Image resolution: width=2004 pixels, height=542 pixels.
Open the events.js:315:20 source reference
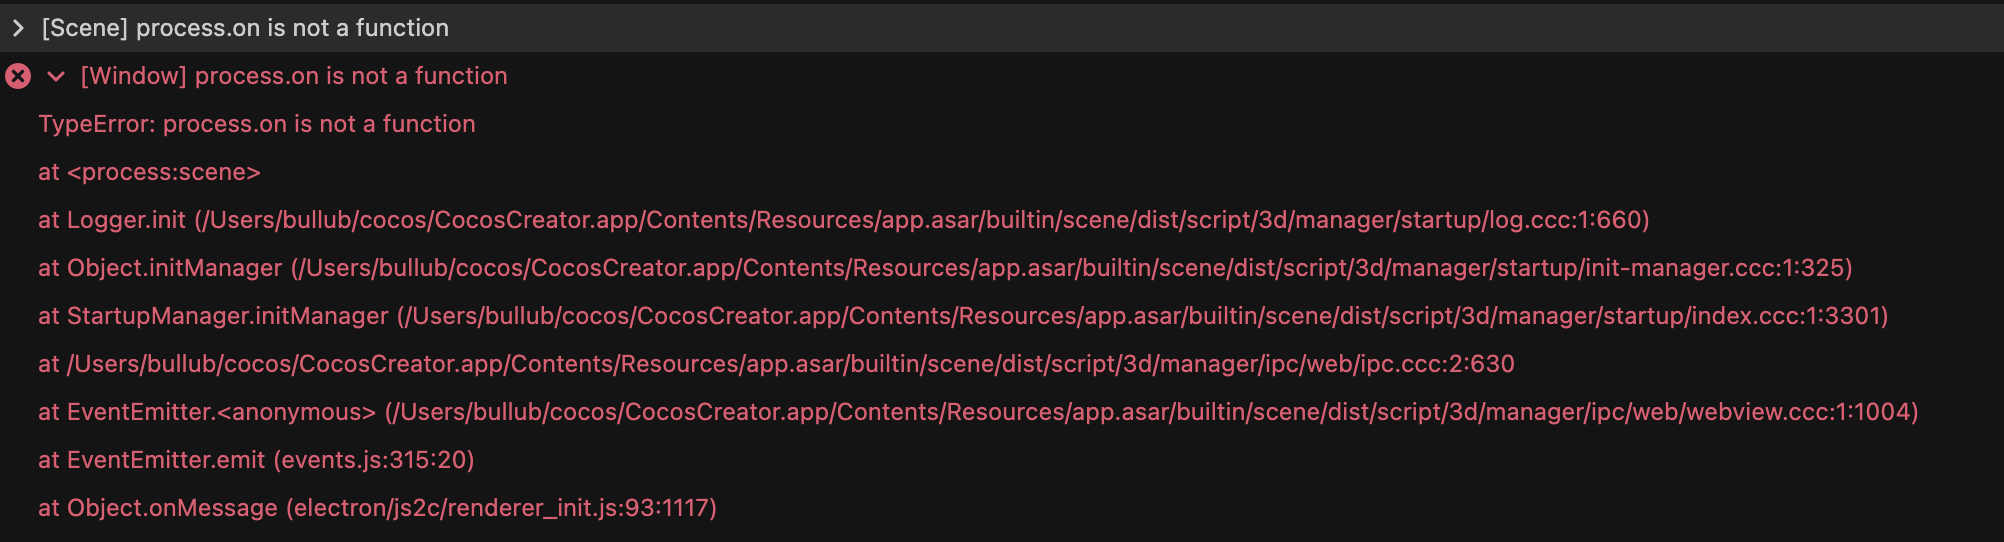[x=373, y=460]
